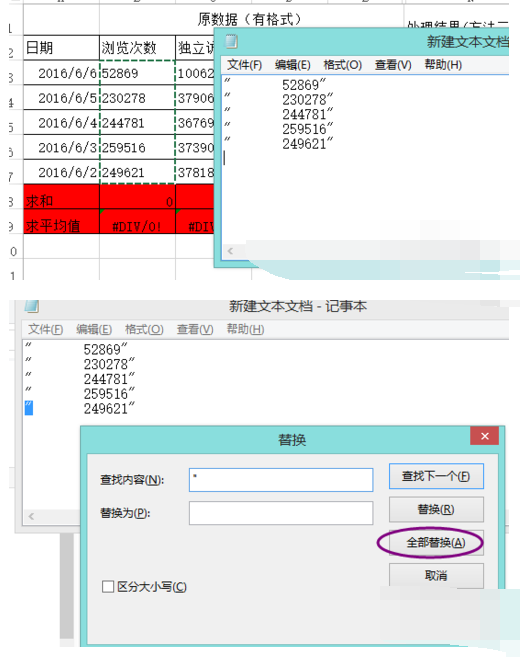Click the red 求平均值 cell
This screenshot has height=657, width=522.
[x=62, y=221]
